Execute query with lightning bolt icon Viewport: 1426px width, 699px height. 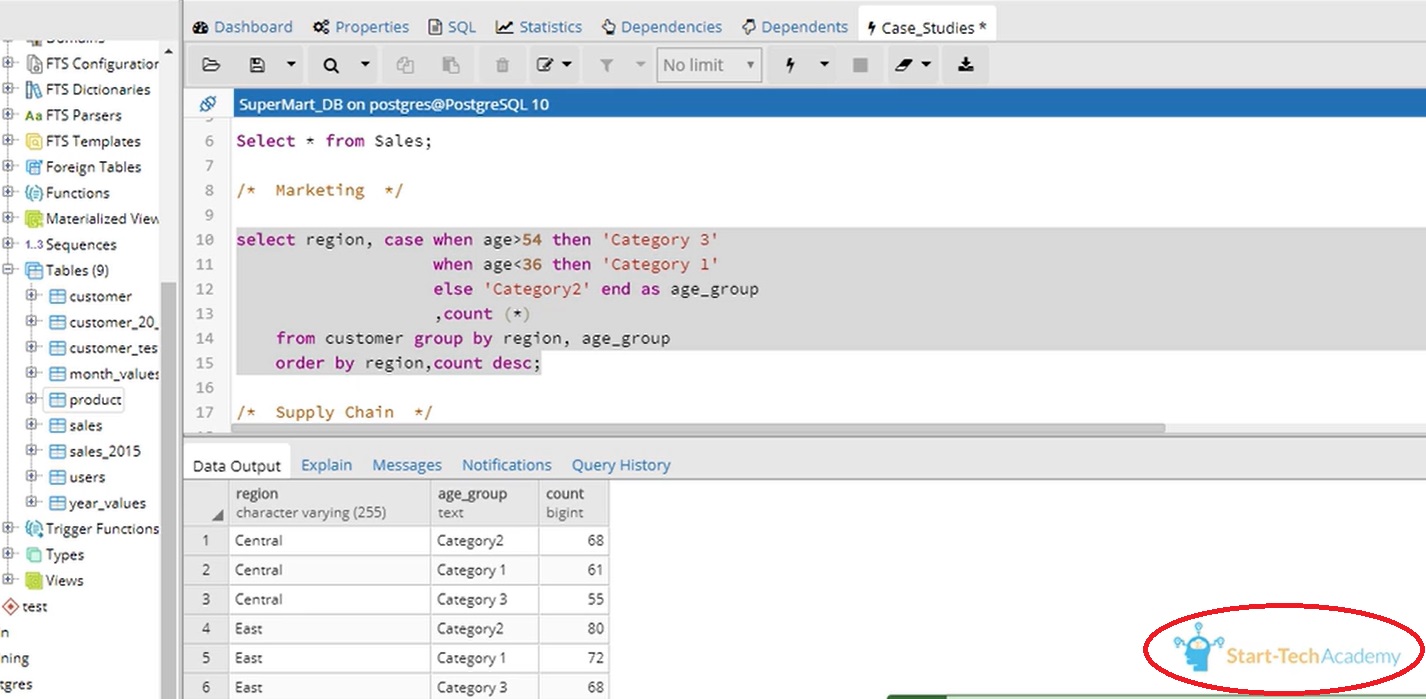[791, 65]
